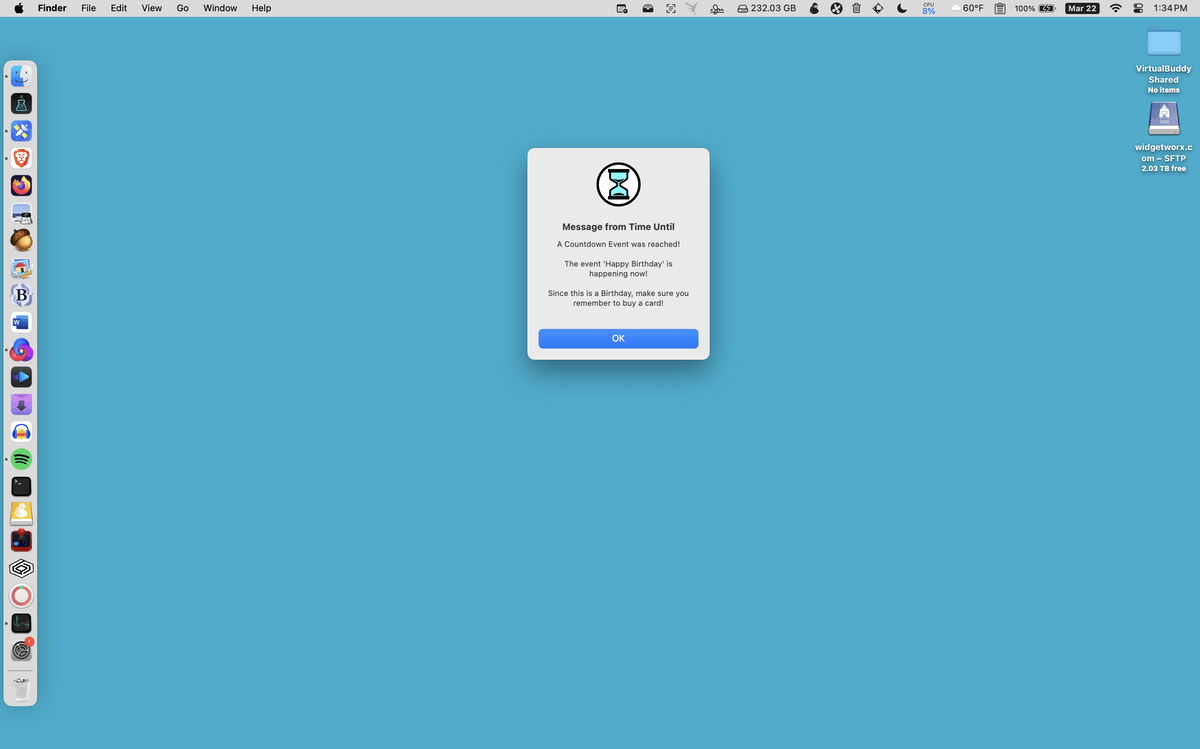
Task: Open the View menu
Action: point(151,8)
